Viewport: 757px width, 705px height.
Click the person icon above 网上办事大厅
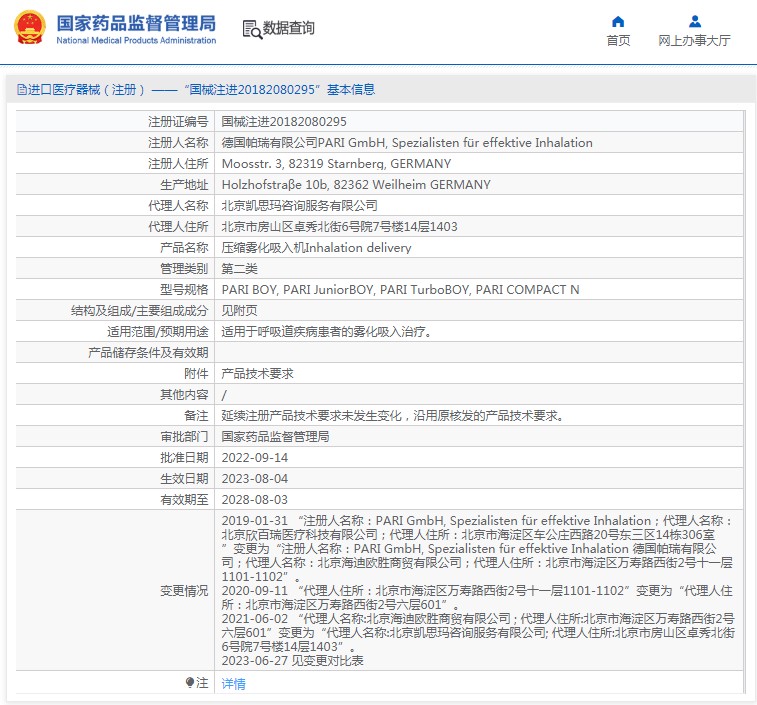694,21
